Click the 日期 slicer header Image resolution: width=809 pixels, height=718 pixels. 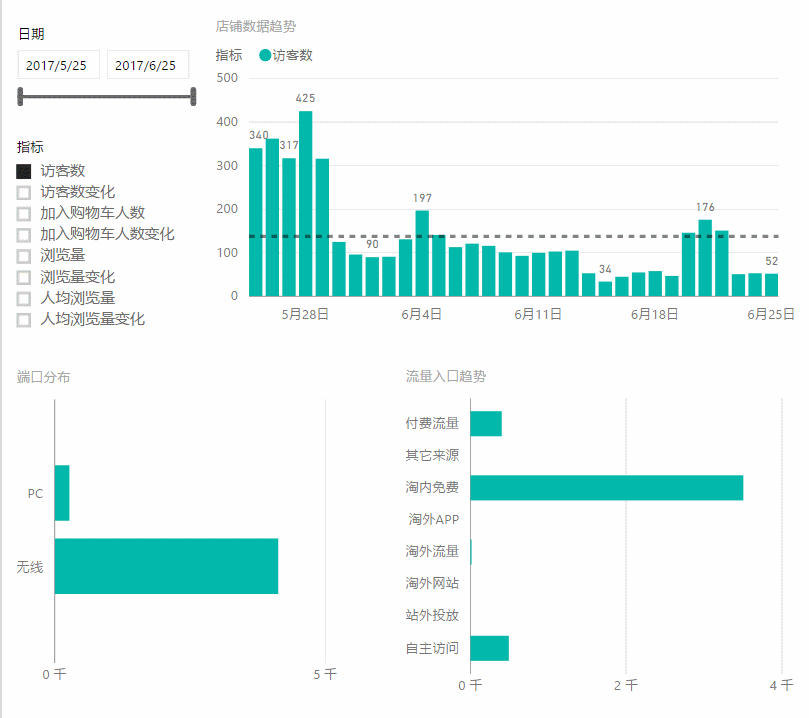coord(31,34)
